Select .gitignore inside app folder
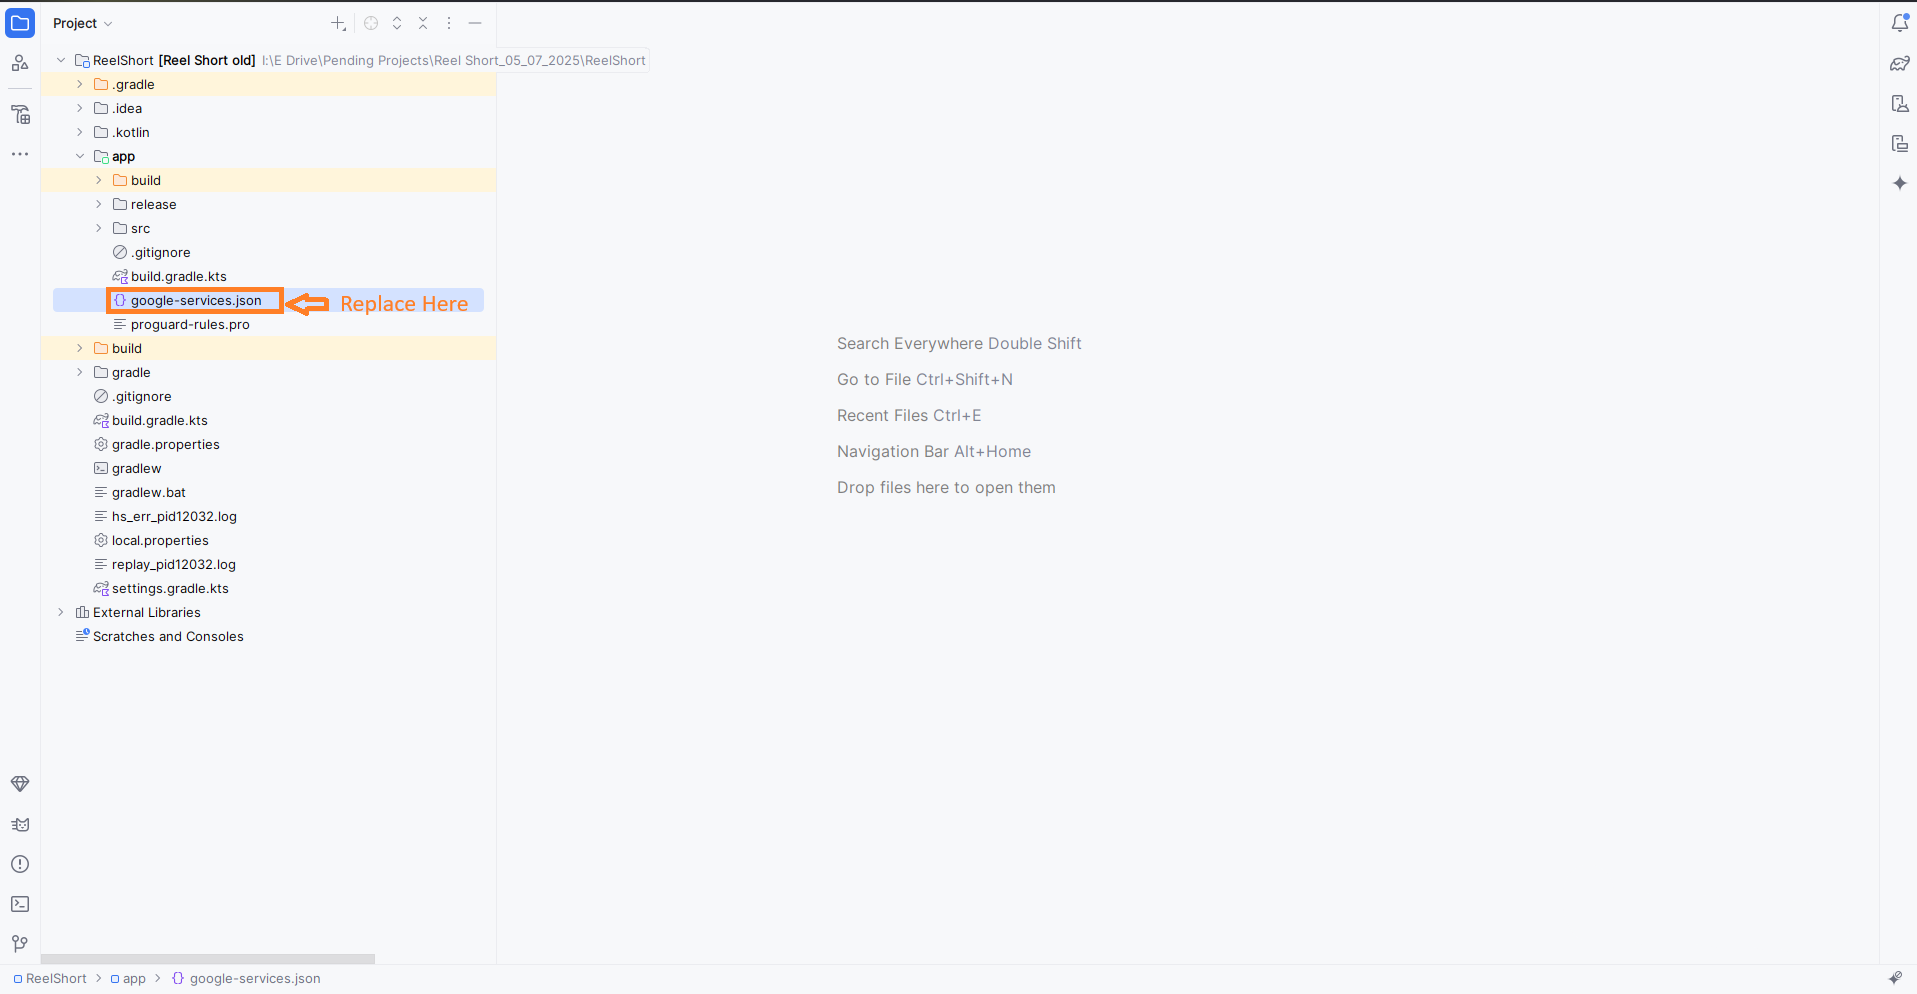The width and height of the screenshot is (1917, 994). click(x=160, y=252)
